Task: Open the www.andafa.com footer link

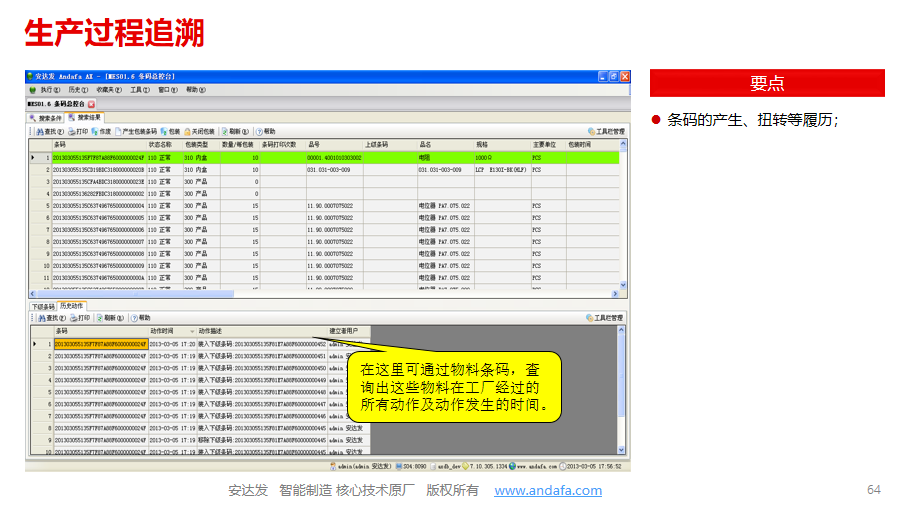Action: click(x=548, y=490)
